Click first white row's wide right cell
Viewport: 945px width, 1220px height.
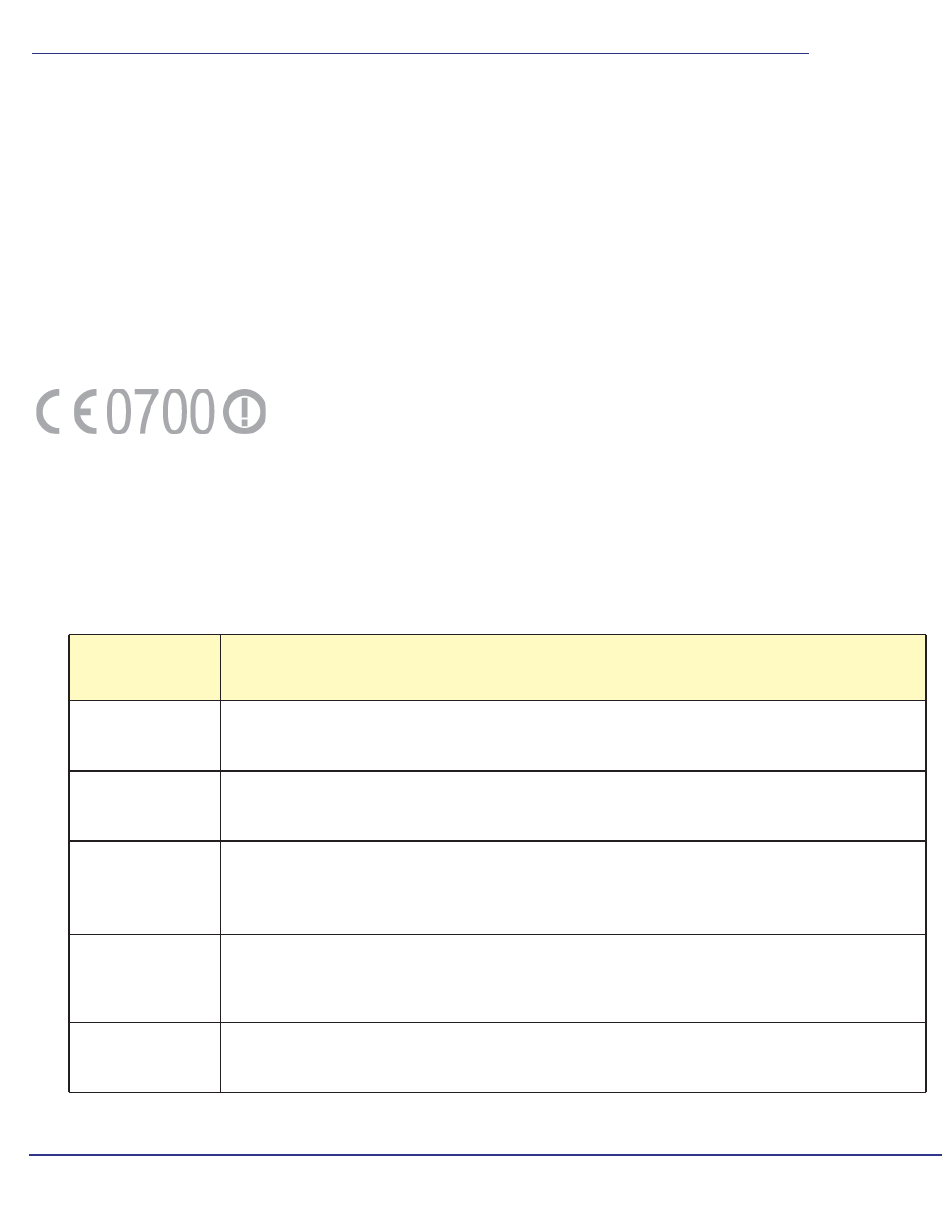(573, 735)
